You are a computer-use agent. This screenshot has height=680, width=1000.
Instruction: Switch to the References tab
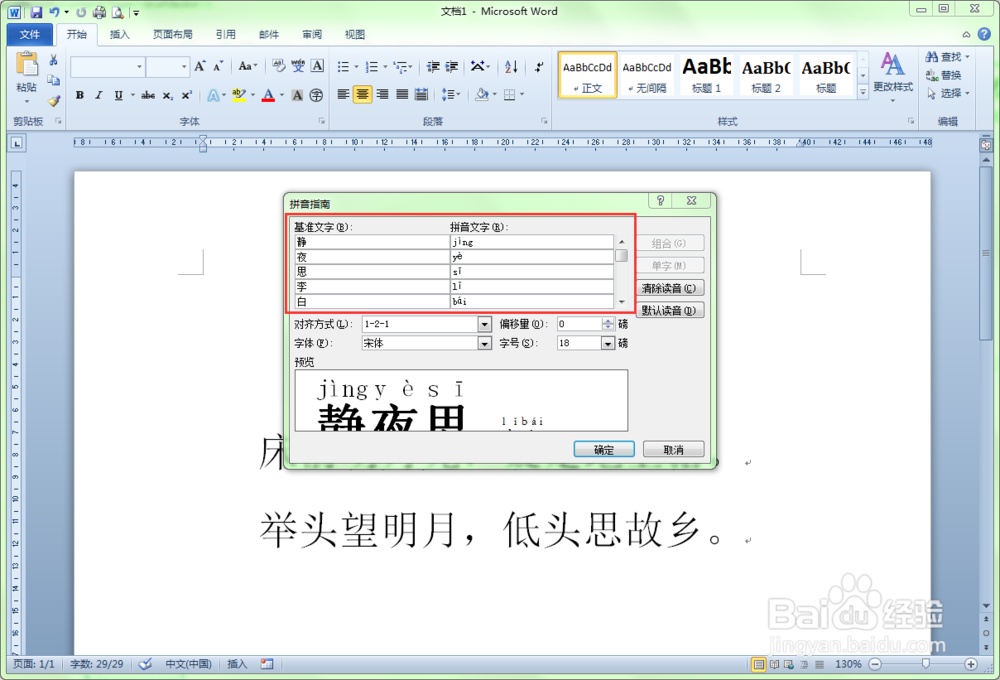pos(225,34)
